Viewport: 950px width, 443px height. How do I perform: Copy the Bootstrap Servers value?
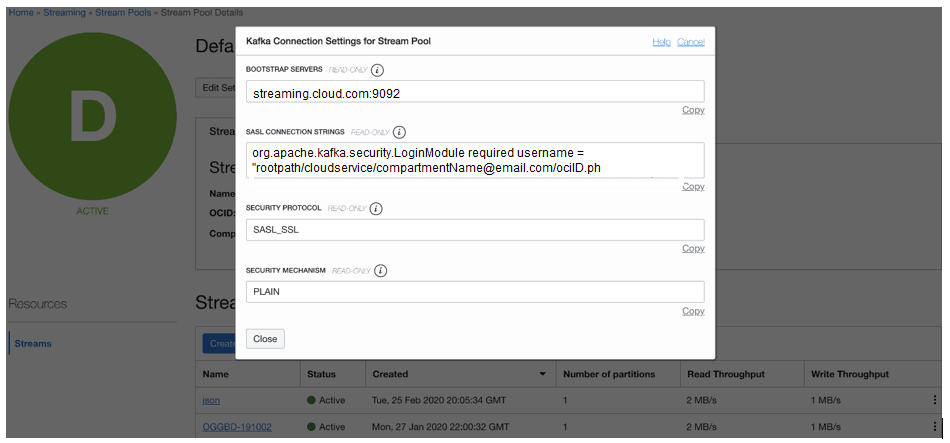[x=693, y=110]
